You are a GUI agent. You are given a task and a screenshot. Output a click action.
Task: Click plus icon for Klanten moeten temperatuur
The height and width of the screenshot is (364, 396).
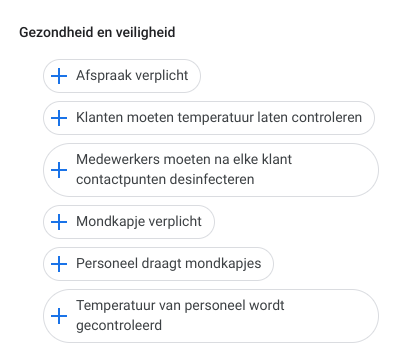(59, 118)
